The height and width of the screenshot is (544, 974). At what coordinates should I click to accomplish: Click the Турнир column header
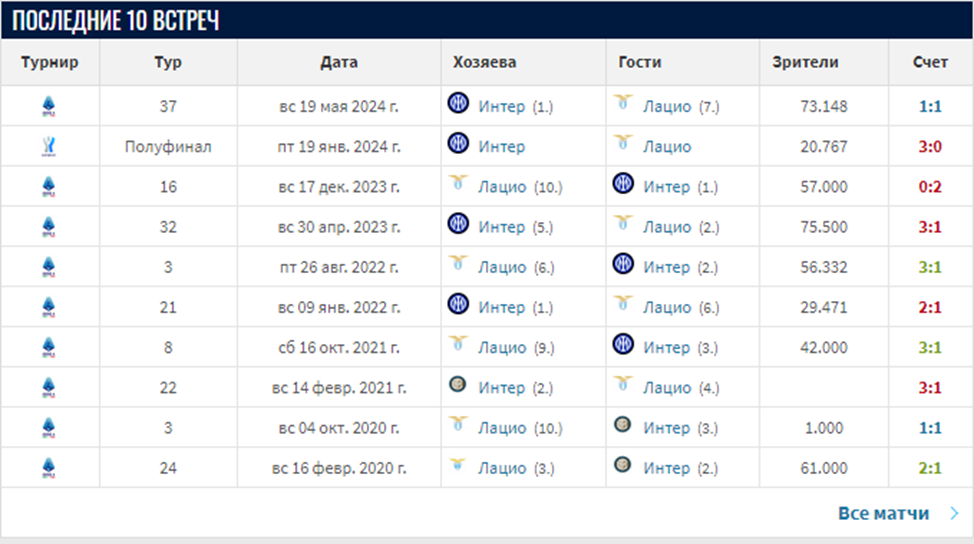[x=49, y=62]
